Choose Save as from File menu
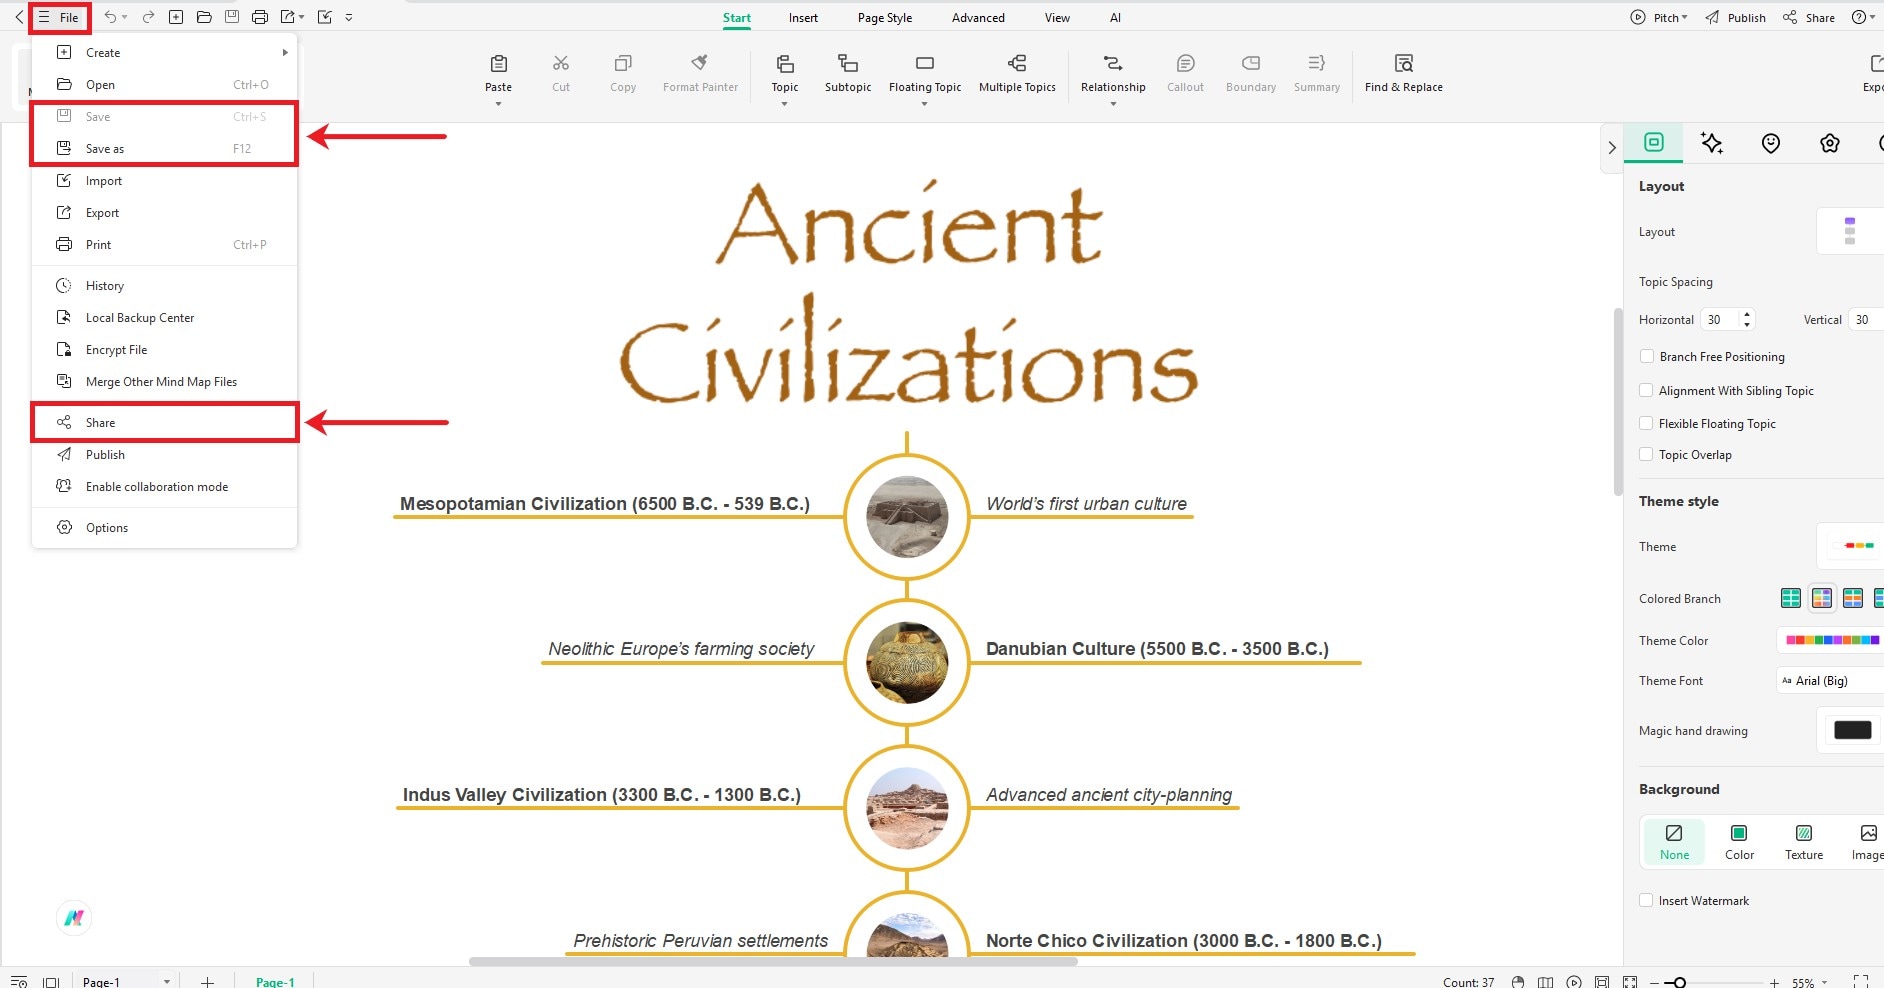Viewport: 1884px width, 988px height. (x=165, y=148)
